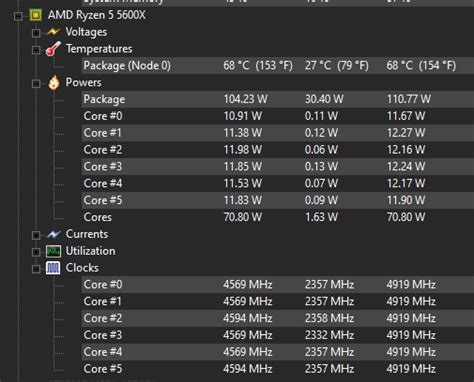Select the Core #0 4569 MHz clock row
The height and width of the screenshot is (382, 474).
pyautogui.click(x=278, y=284)
